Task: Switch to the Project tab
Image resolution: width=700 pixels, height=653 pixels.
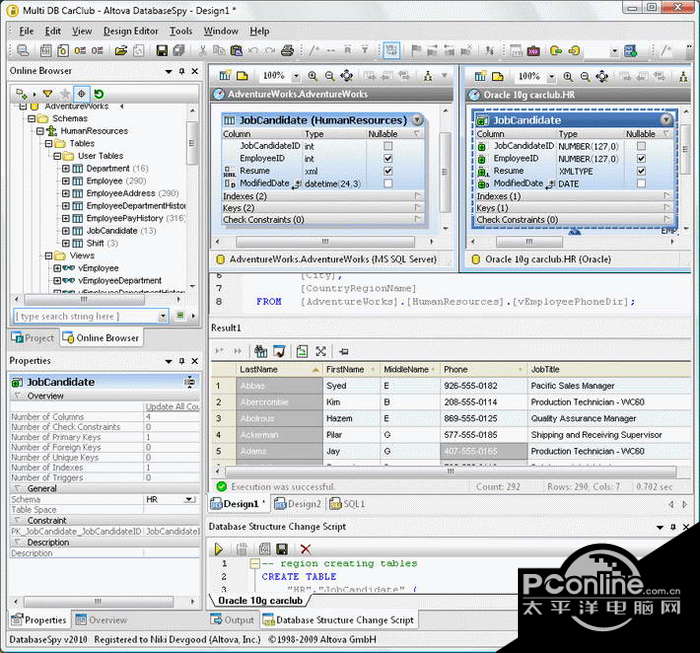Action: coord(33,338)
